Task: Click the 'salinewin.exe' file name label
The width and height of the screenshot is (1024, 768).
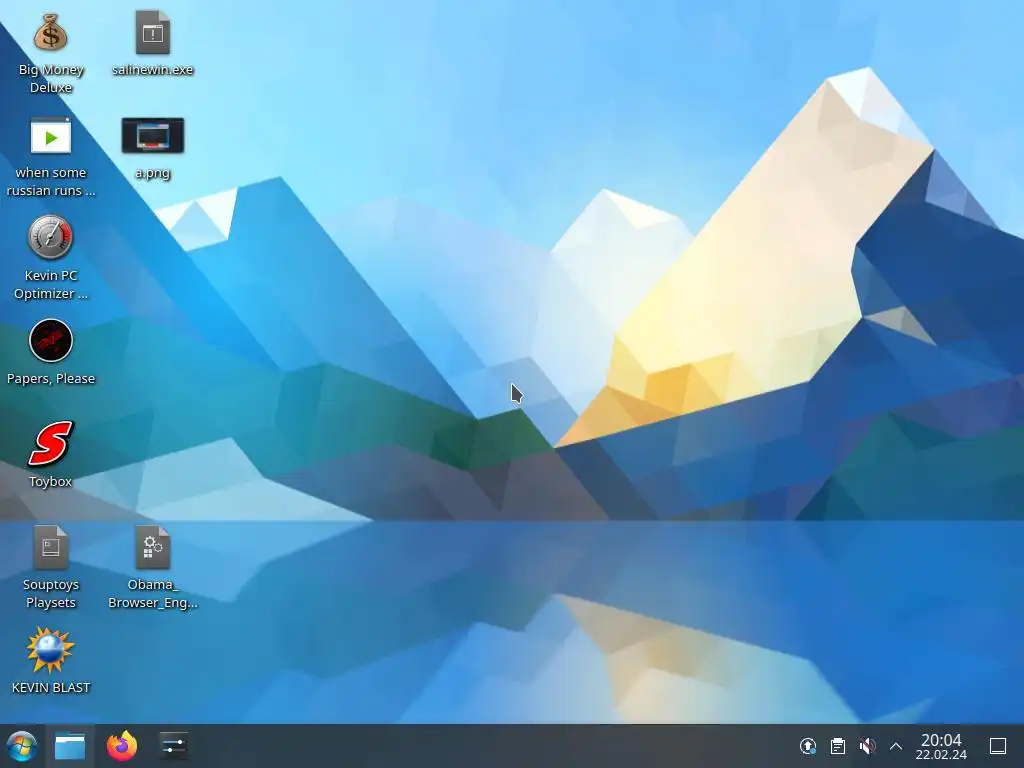Action: pos(153,69)
